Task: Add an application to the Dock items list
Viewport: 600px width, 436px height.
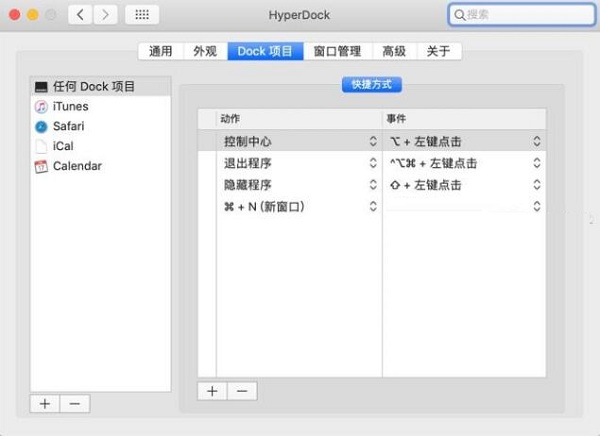Action: point(45,403)
